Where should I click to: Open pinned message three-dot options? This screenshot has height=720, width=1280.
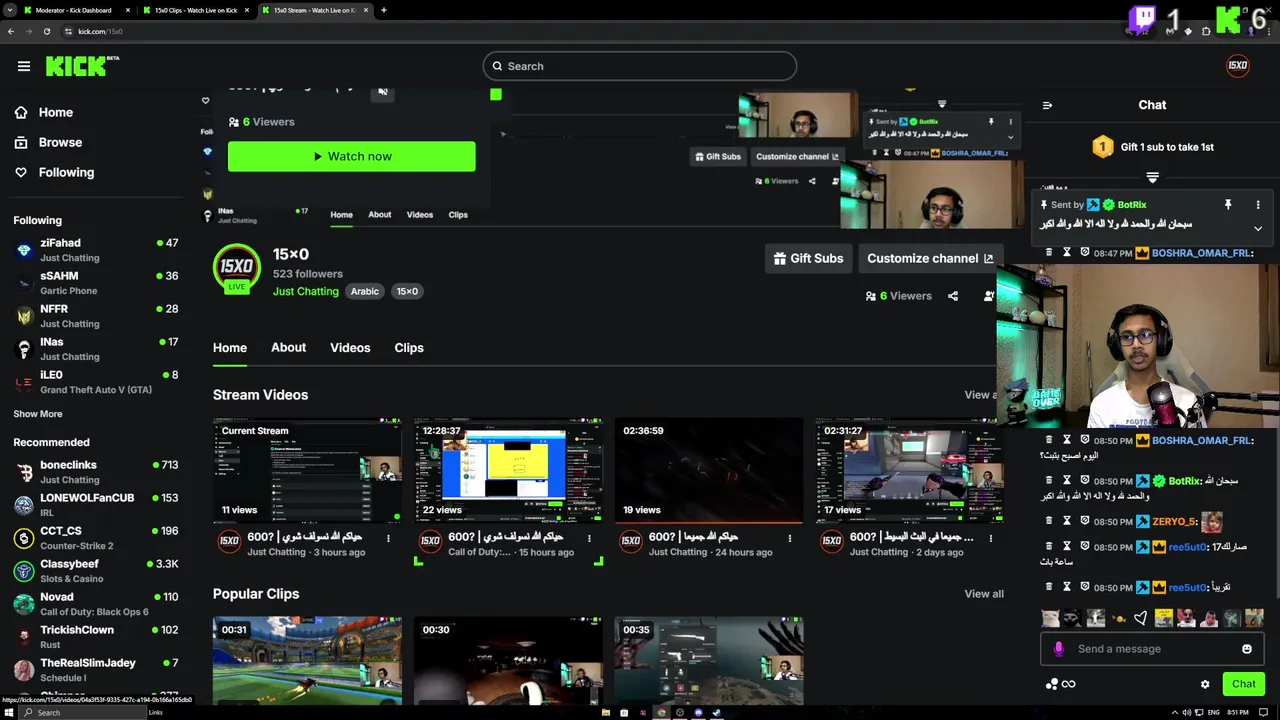(x=1258, y=205)
